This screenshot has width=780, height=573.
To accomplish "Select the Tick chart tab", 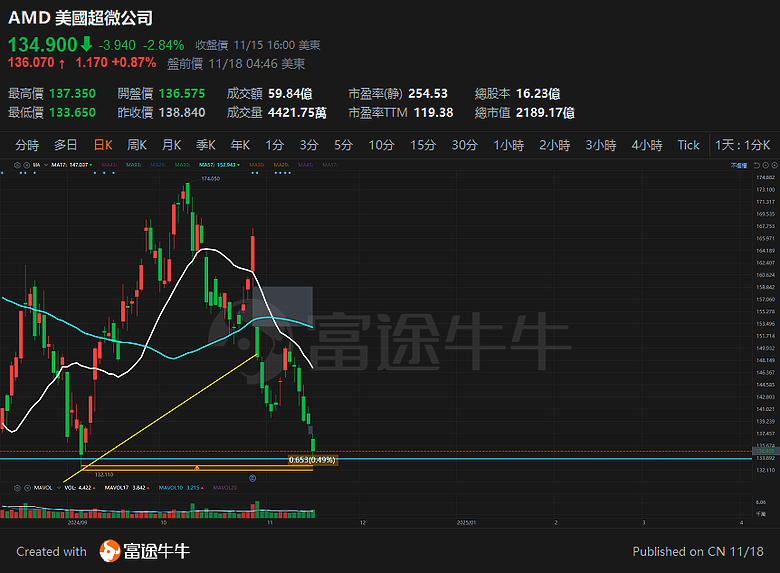I will pyautogui.click(x=688, y=145).
